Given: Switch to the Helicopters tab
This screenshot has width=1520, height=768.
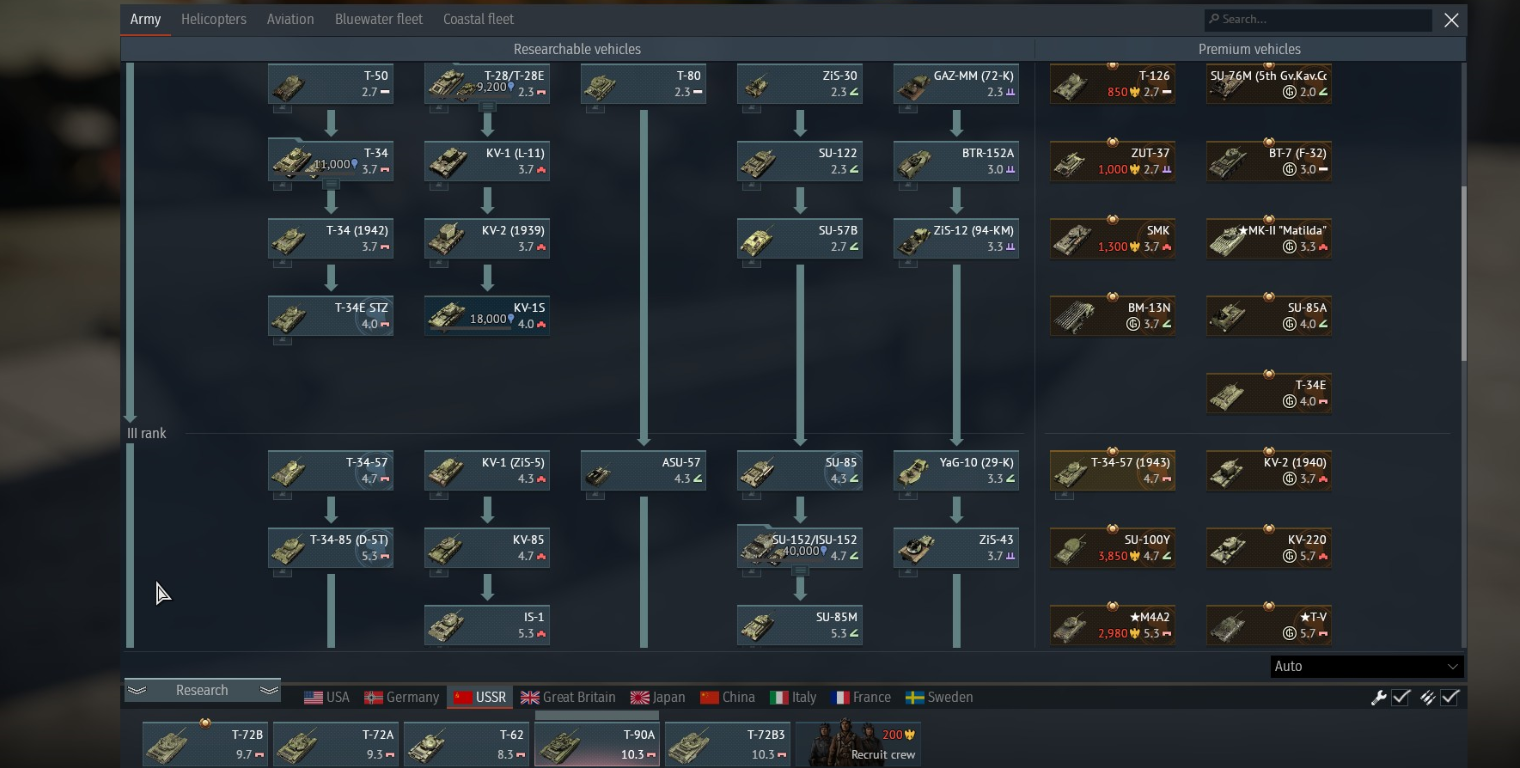Looking at the screenshot, I should click(214, 19).
